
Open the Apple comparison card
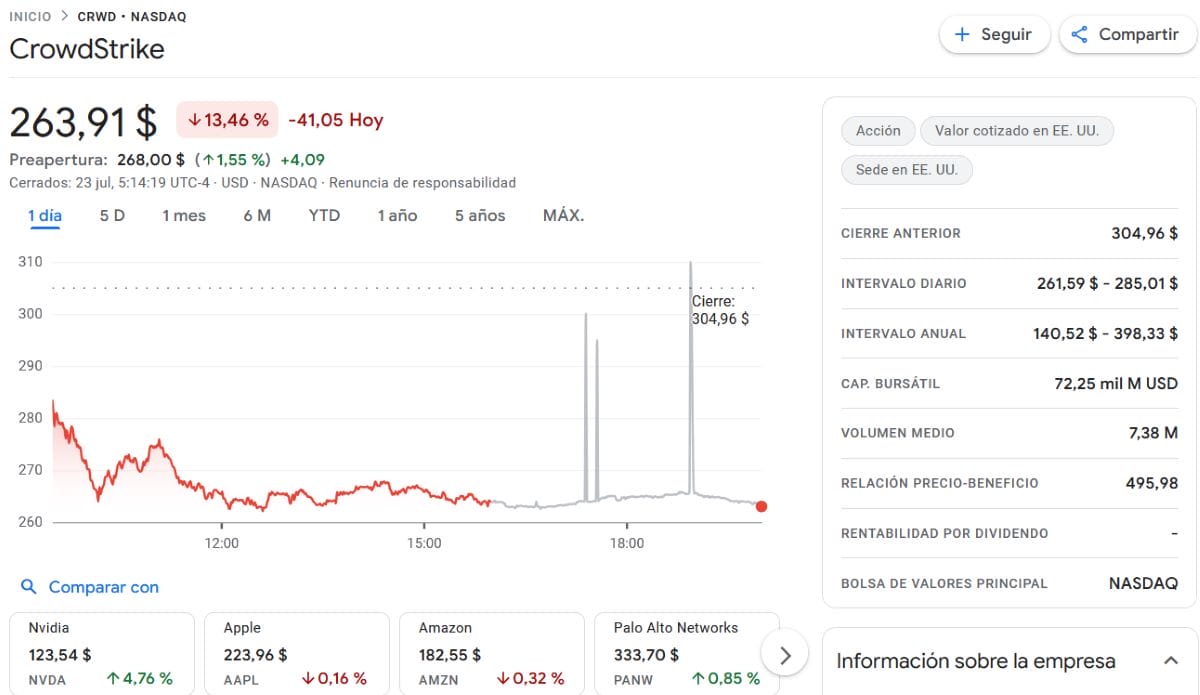297,653
